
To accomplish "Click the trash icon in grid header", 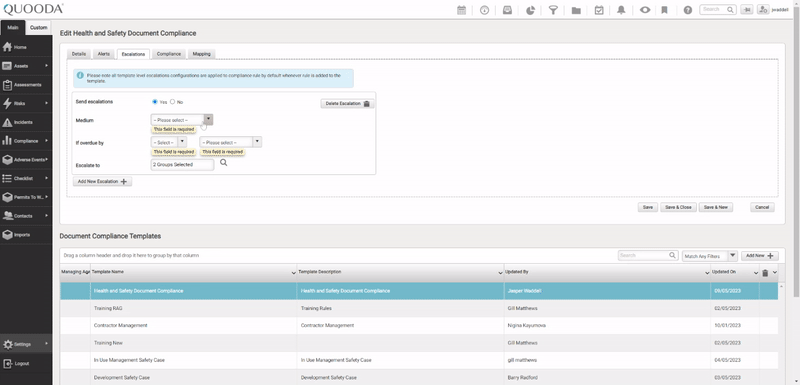I will coord(765,273).
